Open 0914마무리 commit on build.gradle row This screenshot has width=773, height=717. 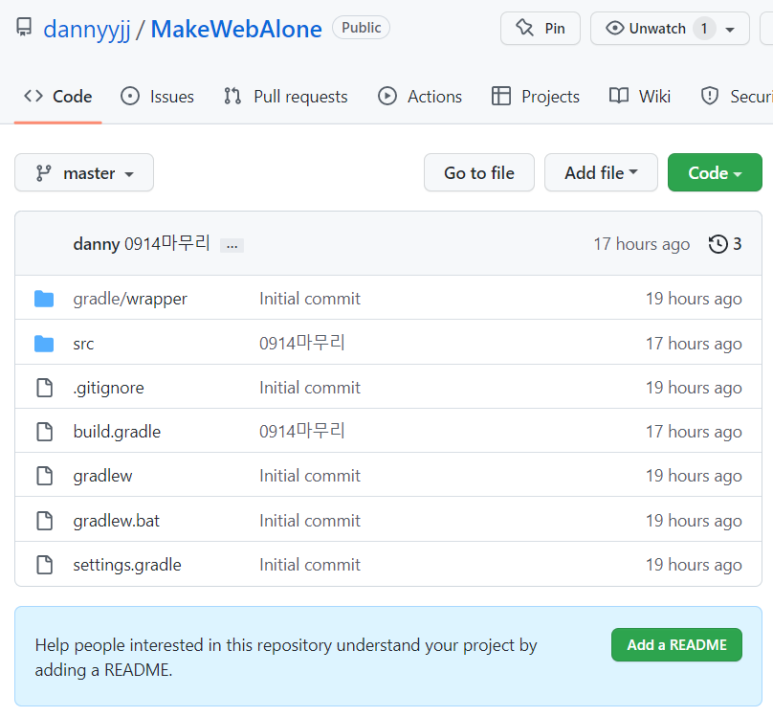pos(302,431)
